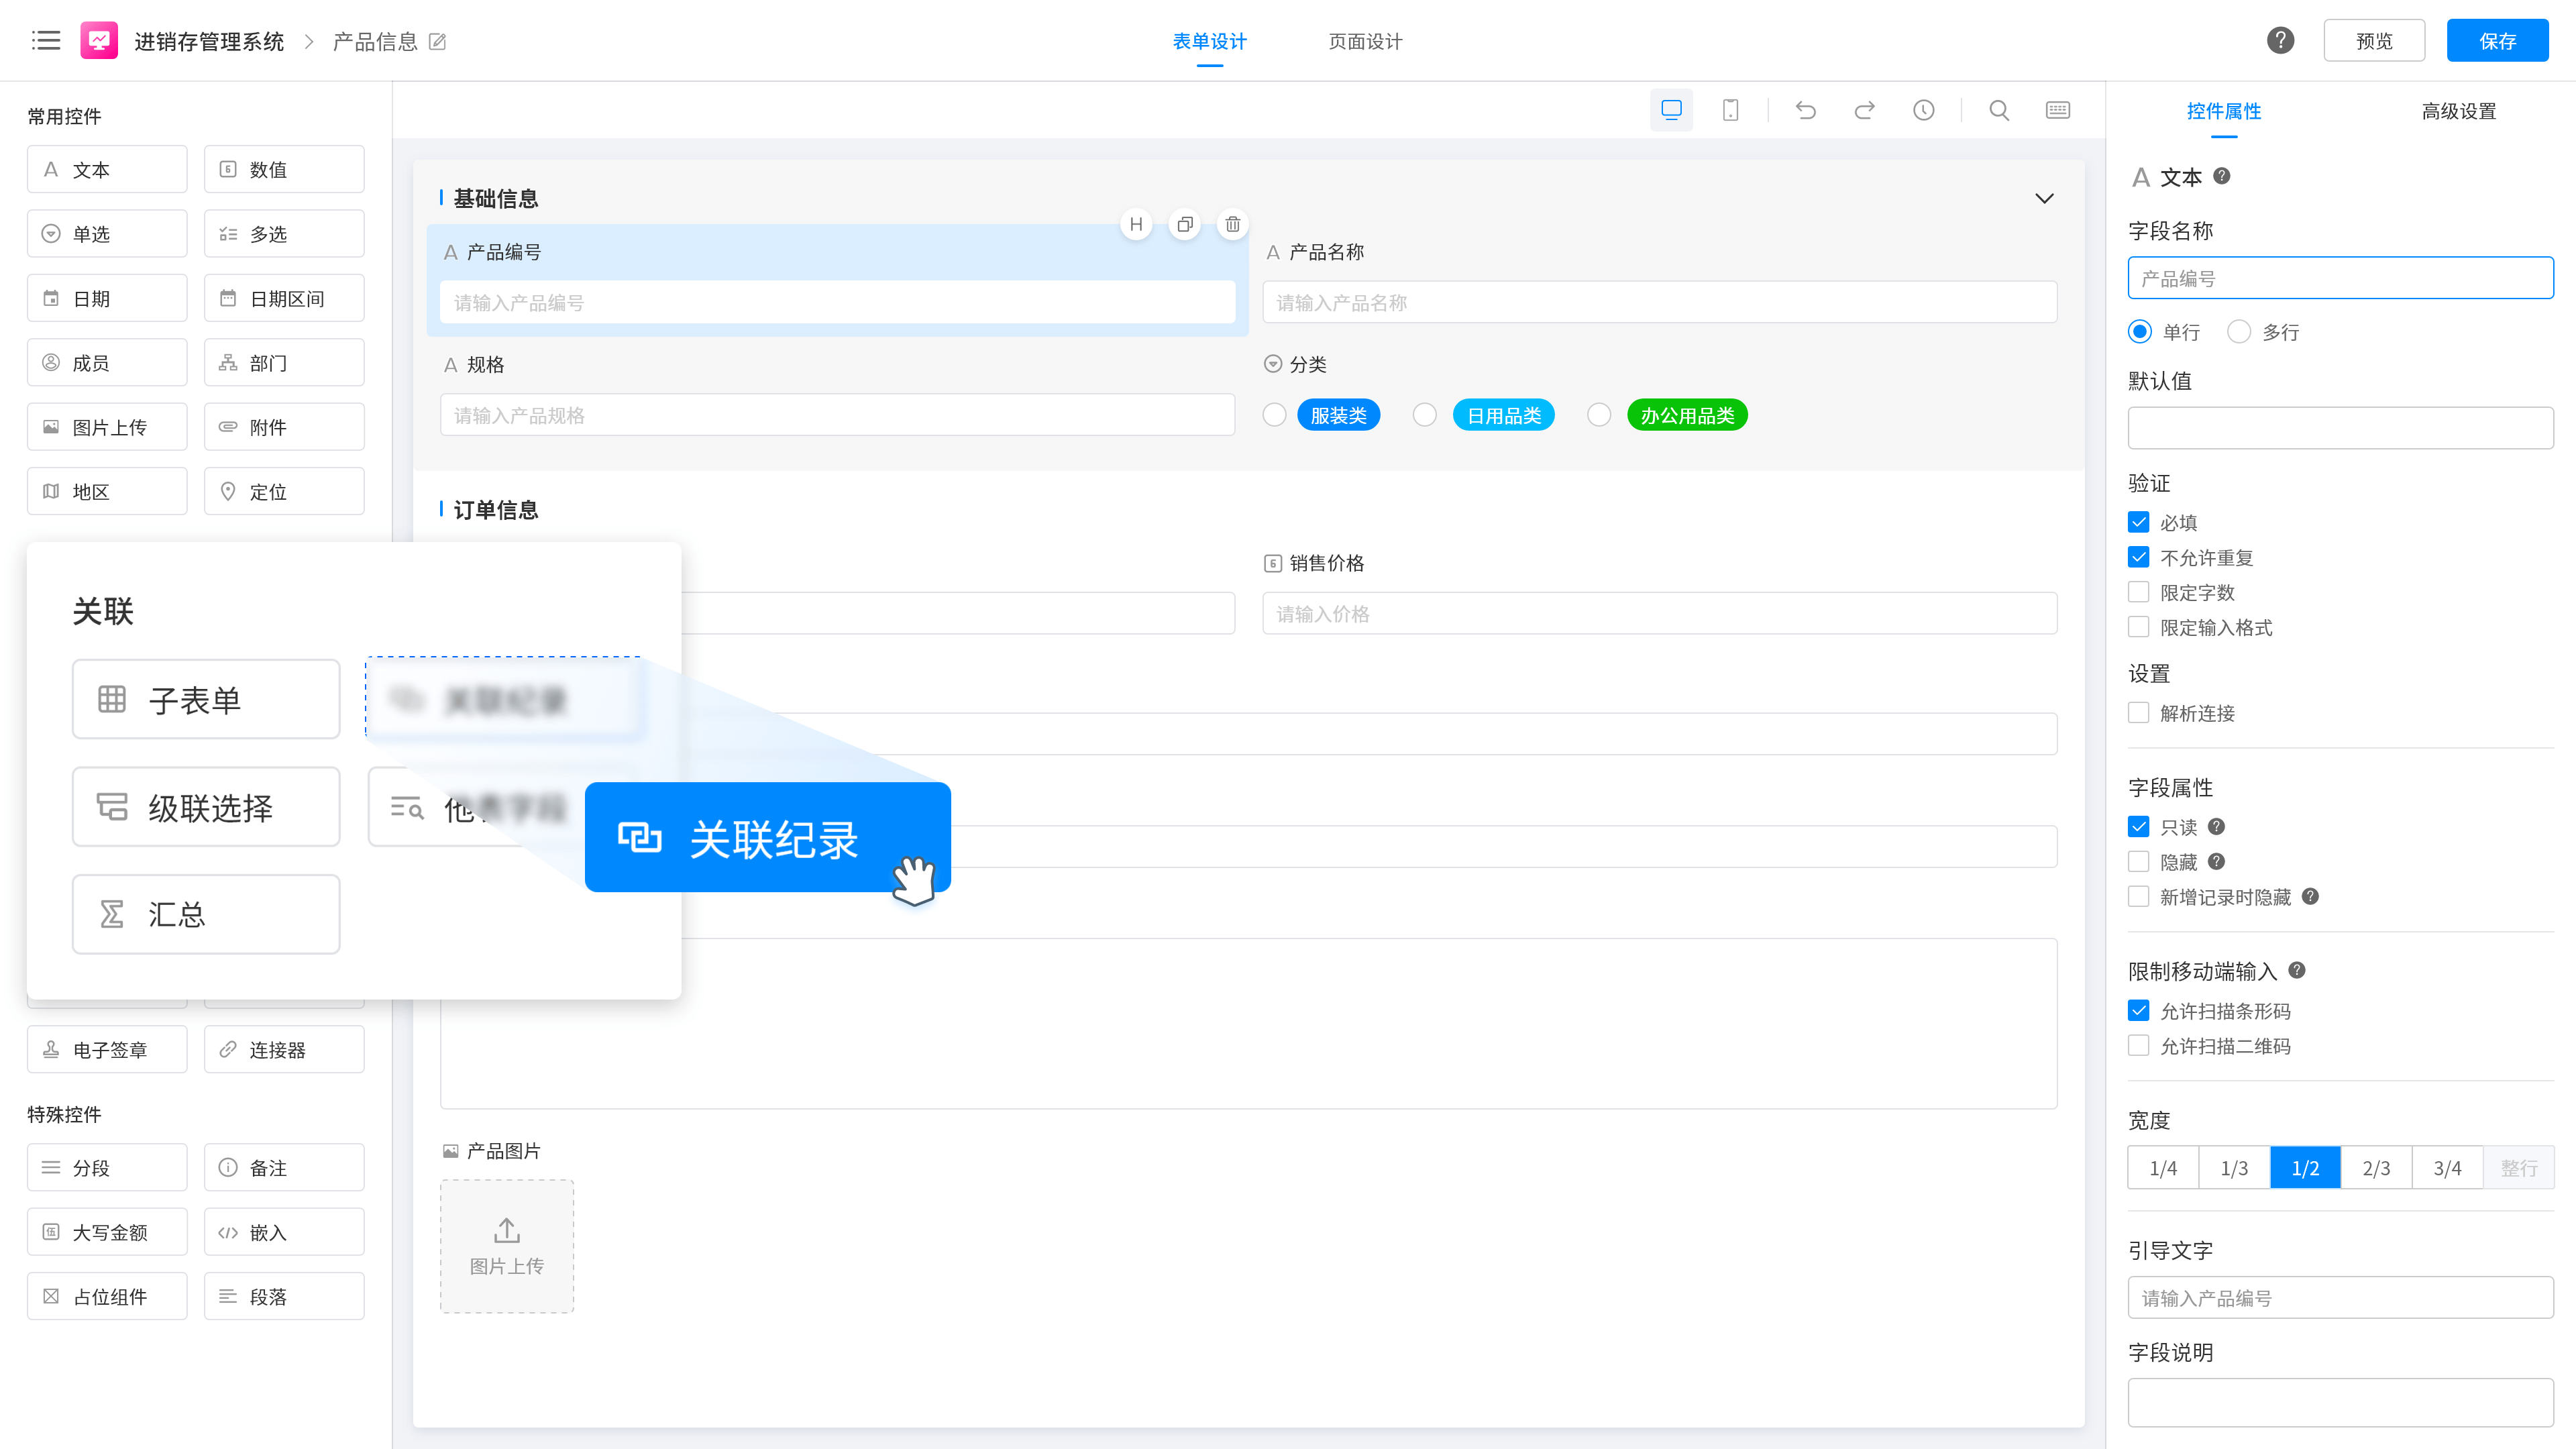Toggle the 允许扫描条形码 checkbox
The width and height of the screenshot is (2576, 1449).
(x=2139, y=1010)
